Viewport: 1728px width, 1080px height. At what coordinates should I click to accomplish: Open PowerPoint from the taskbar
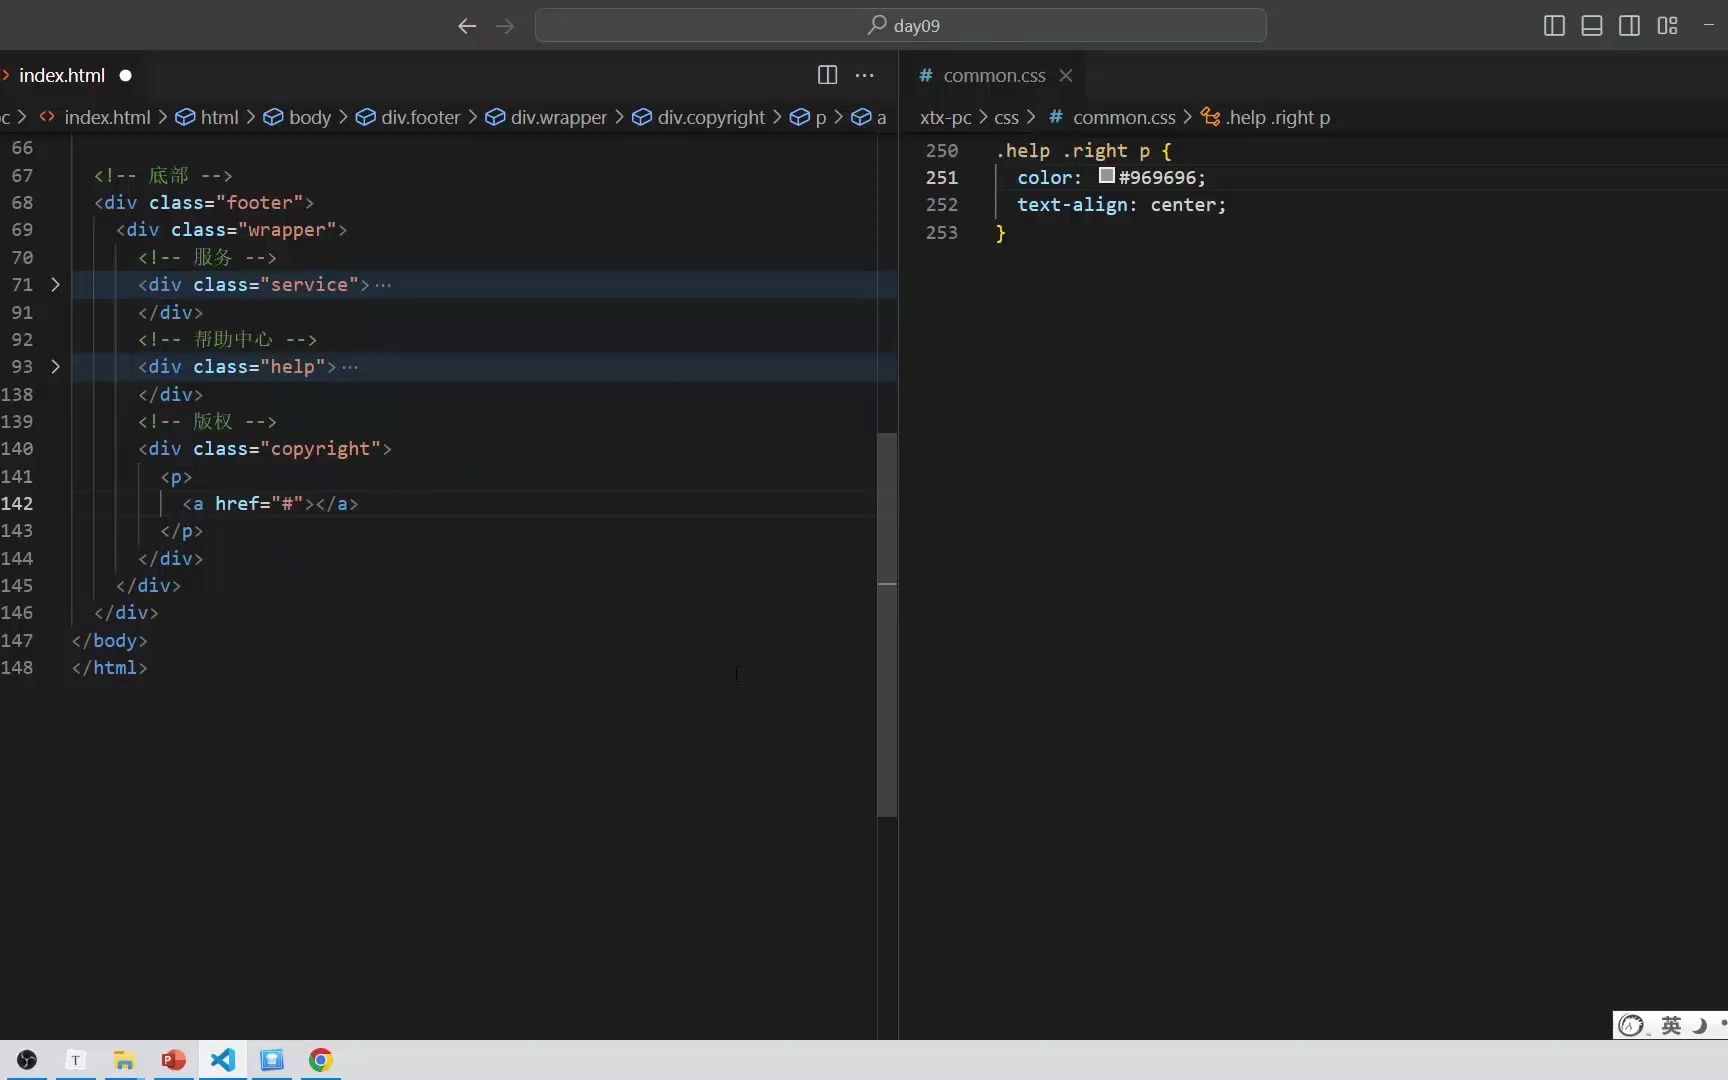(173, 1060)
